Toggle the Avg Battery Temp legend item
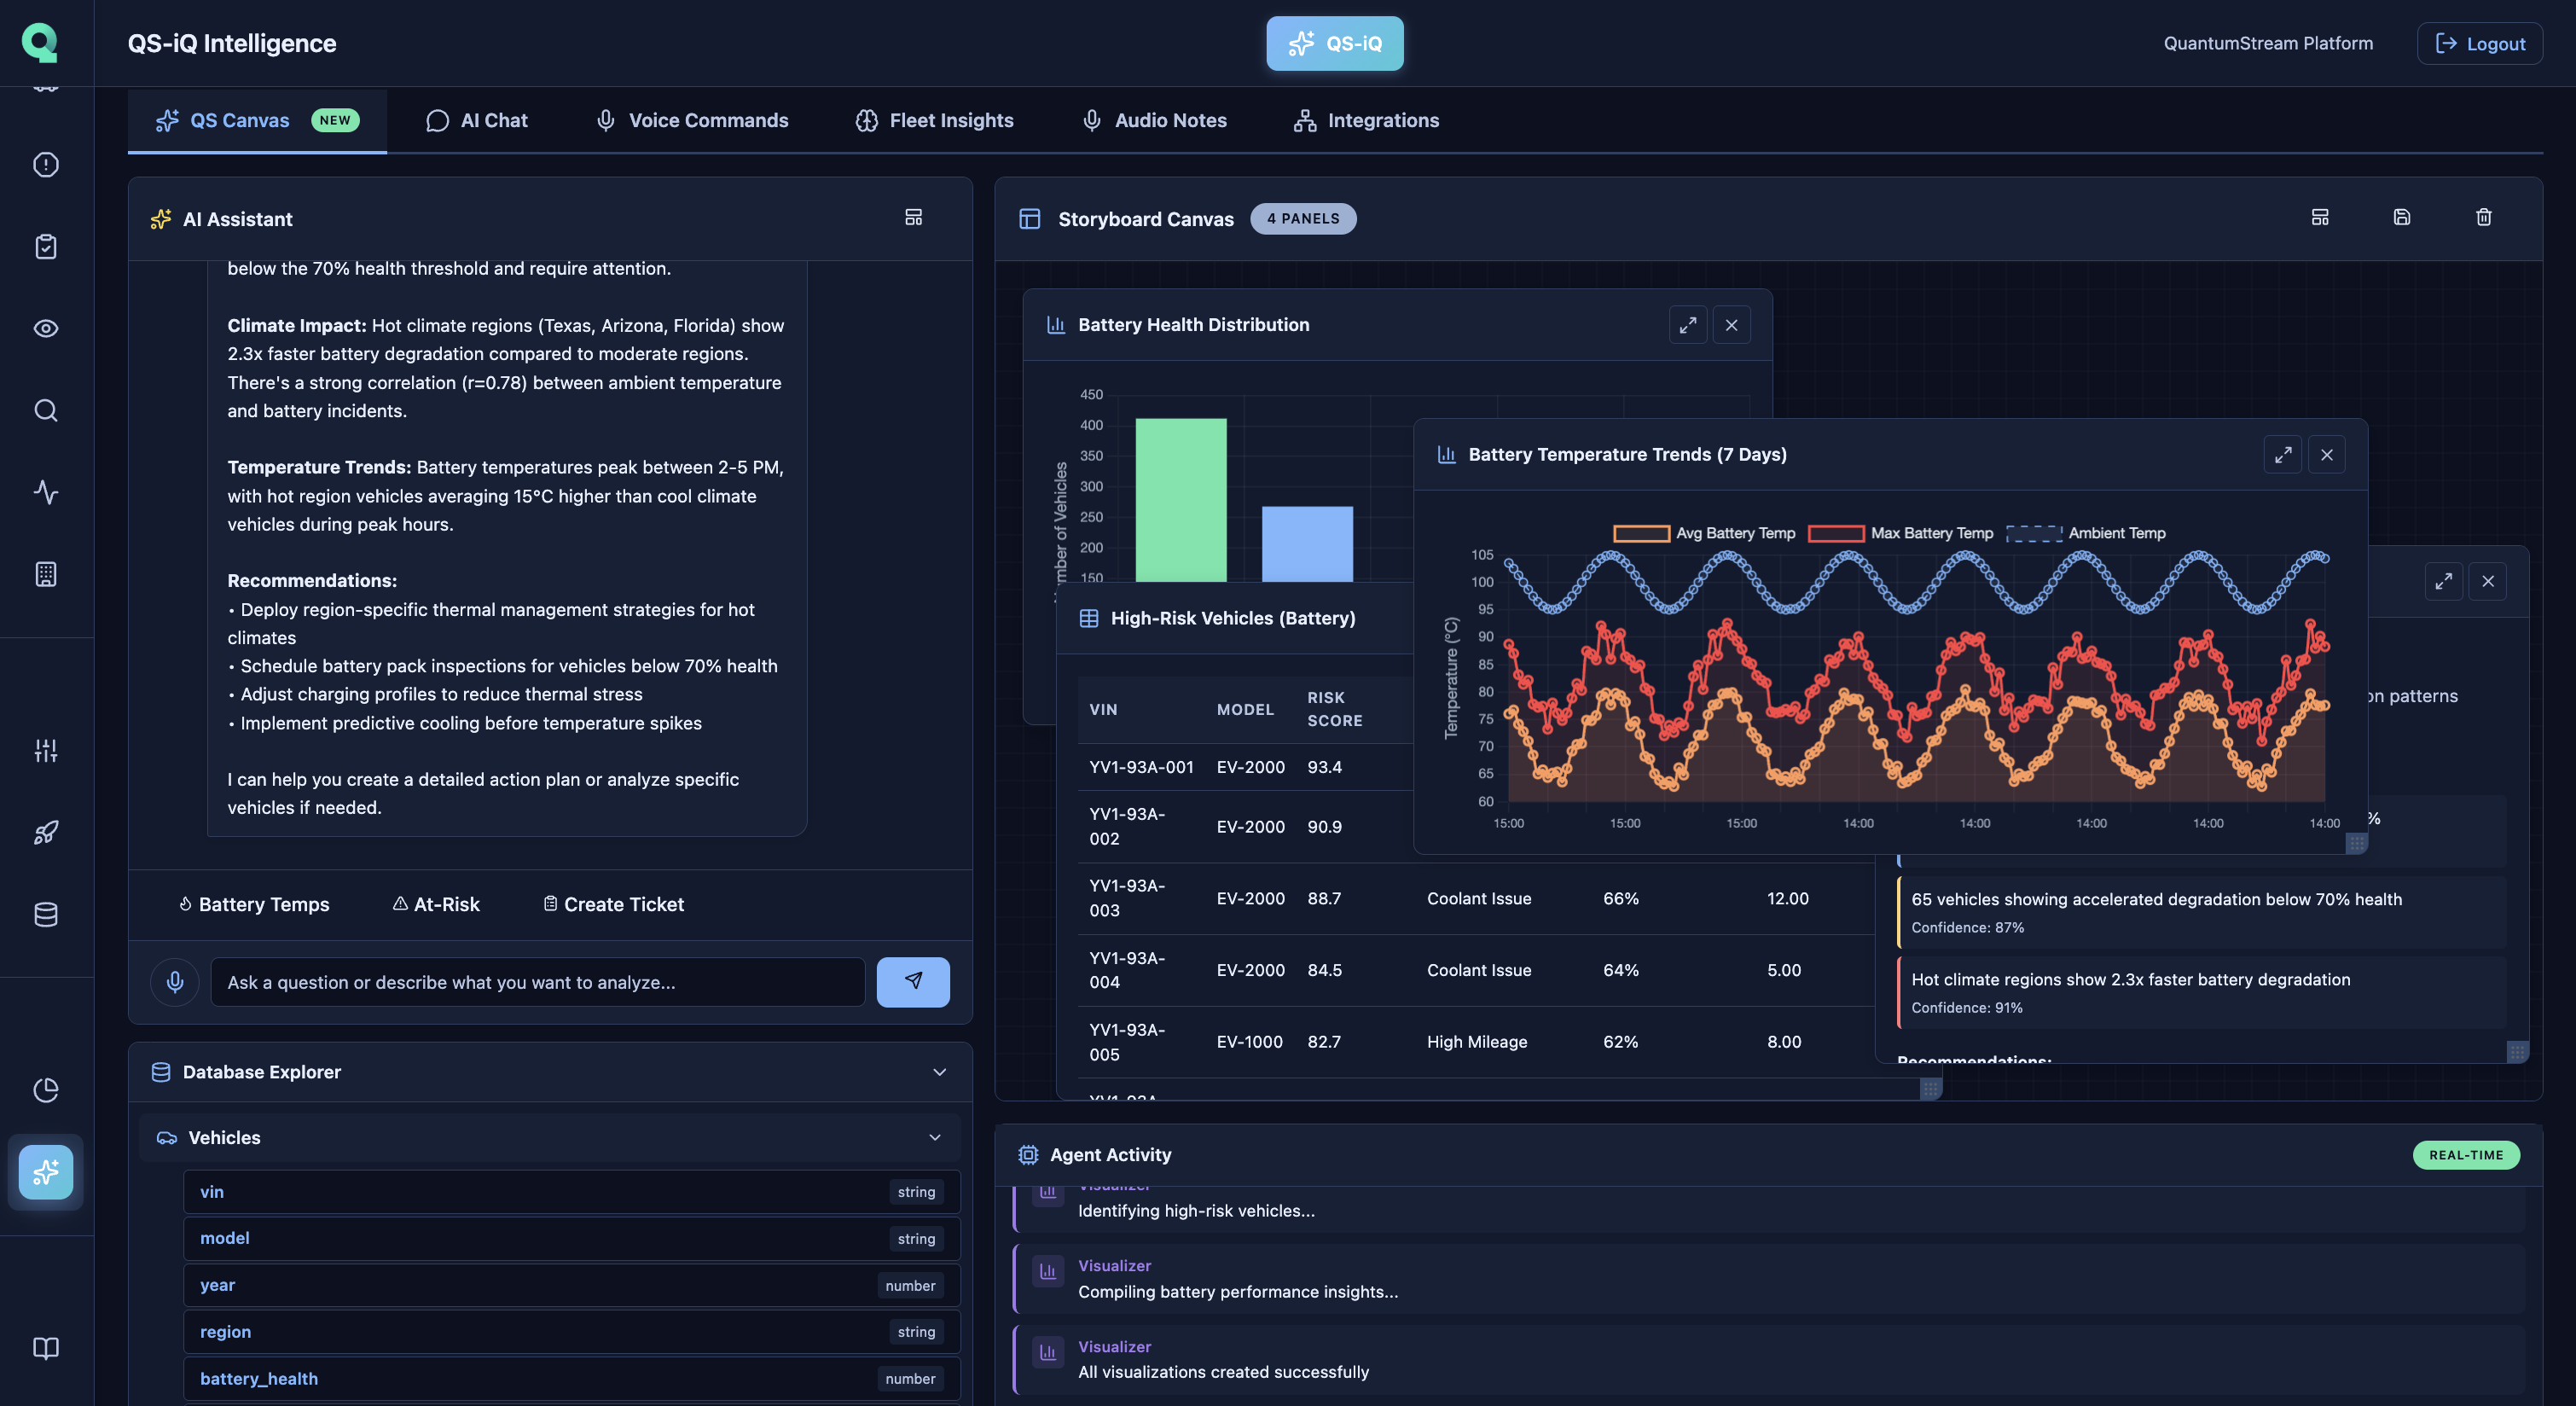Image resolution: width=2576 pixels, height=1406 pixels. point(1704,533)
